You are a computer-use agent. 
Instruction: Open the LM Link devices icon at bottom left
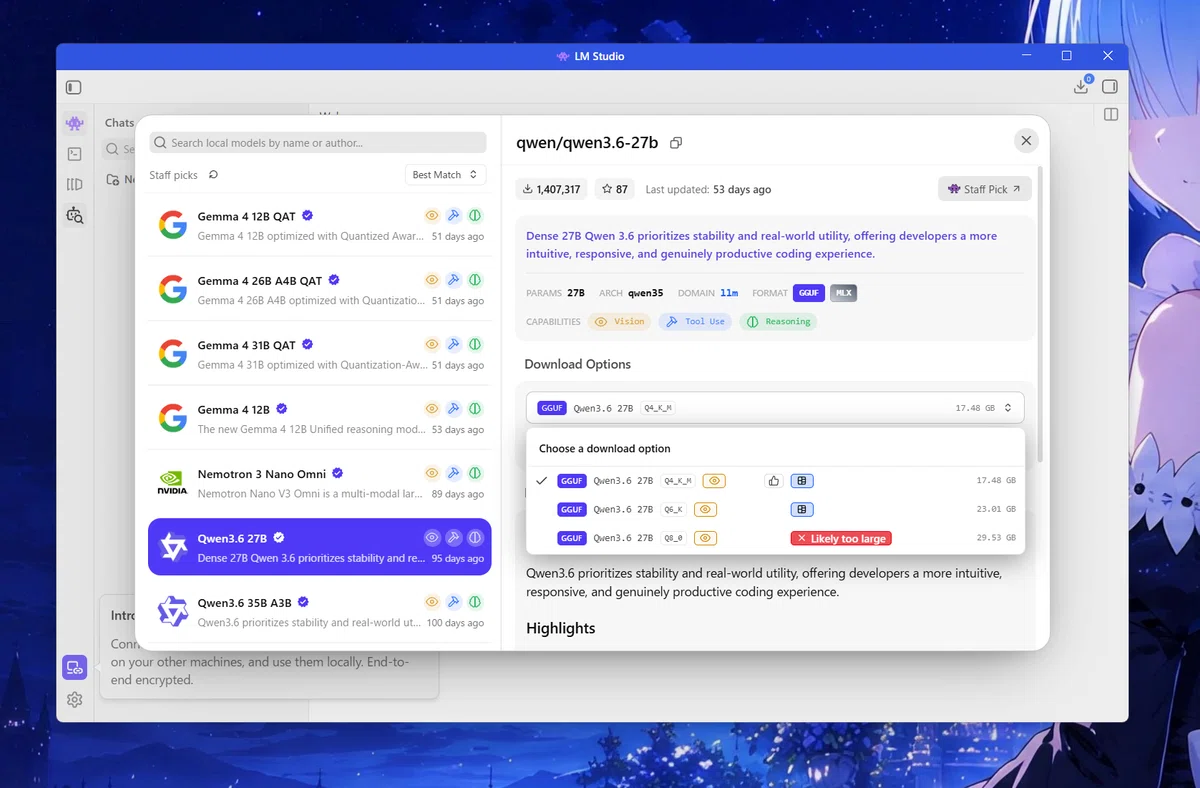click(x=74, y=667)
